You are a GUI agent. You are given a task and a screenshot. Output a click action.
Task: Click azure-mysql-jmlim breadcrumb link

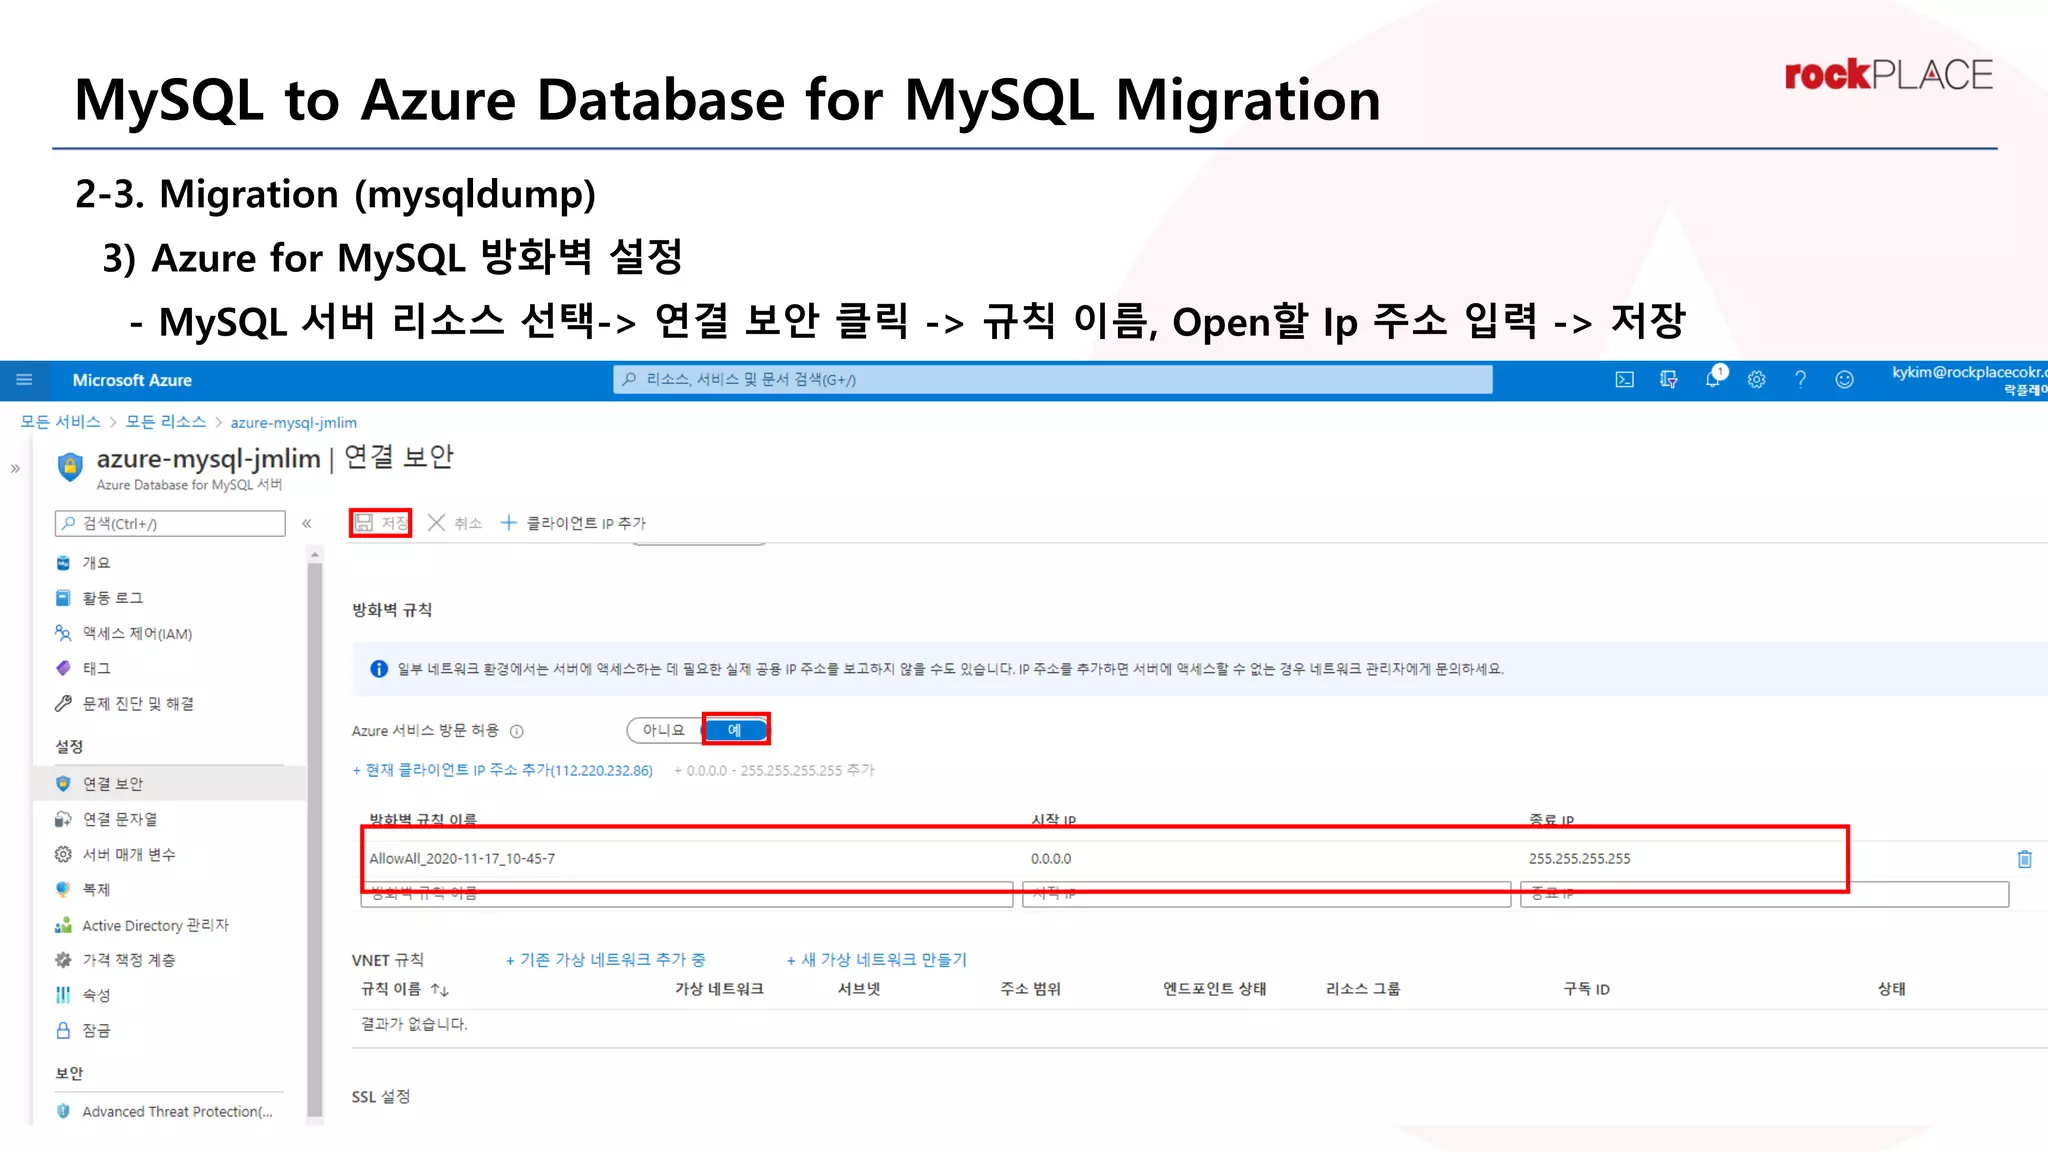293,423
